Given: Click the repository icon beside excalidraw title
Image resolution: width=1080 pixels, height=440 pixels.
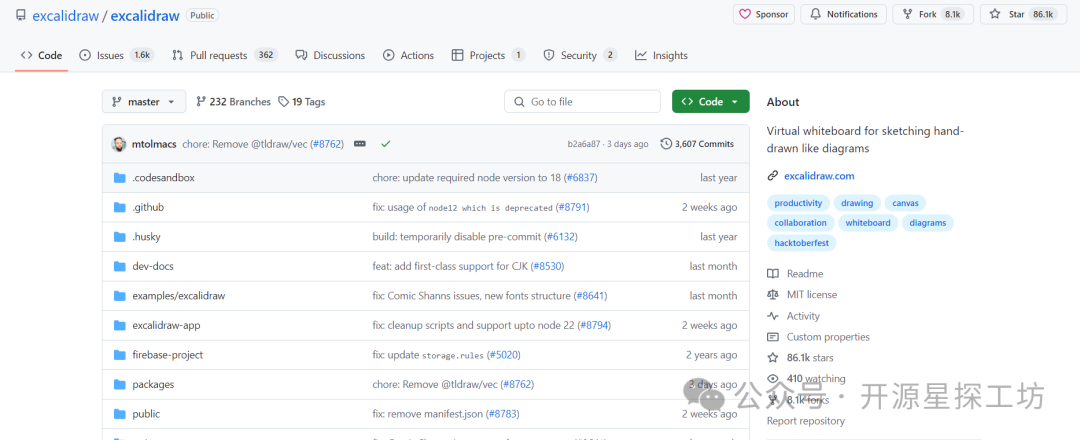Looking at the screenshot, I should (21, 15).
